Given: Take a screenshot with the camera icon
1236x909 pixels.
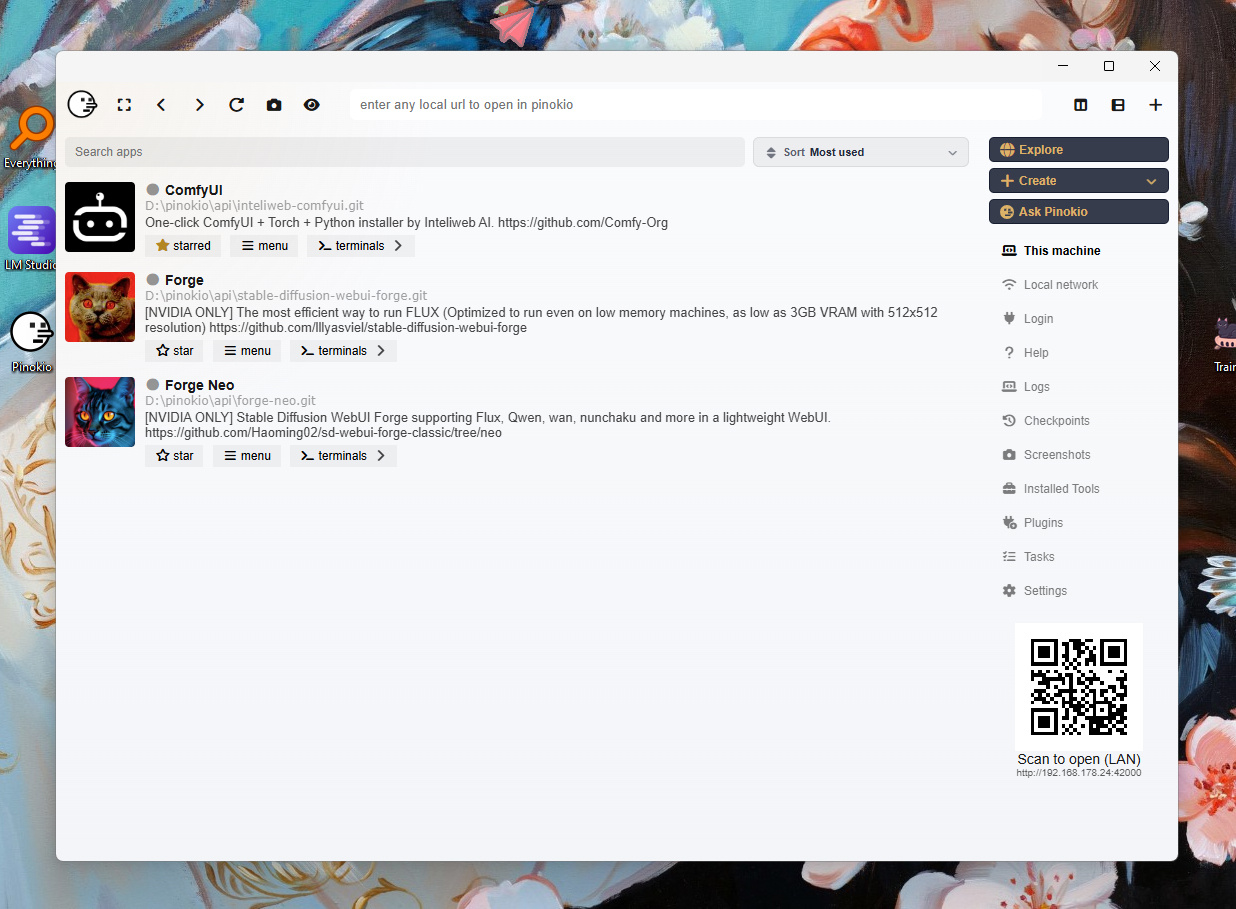Looking at the screenshot, I should point(274,105).
